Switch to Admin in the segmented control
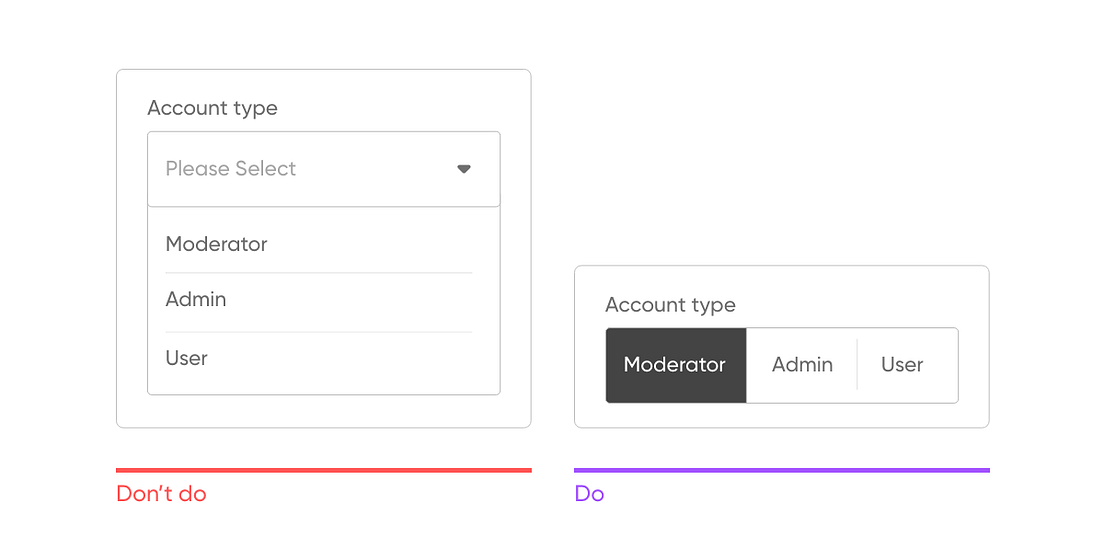Image resolution: width=1104 pixels, height=558 pixels. (802, 365)
